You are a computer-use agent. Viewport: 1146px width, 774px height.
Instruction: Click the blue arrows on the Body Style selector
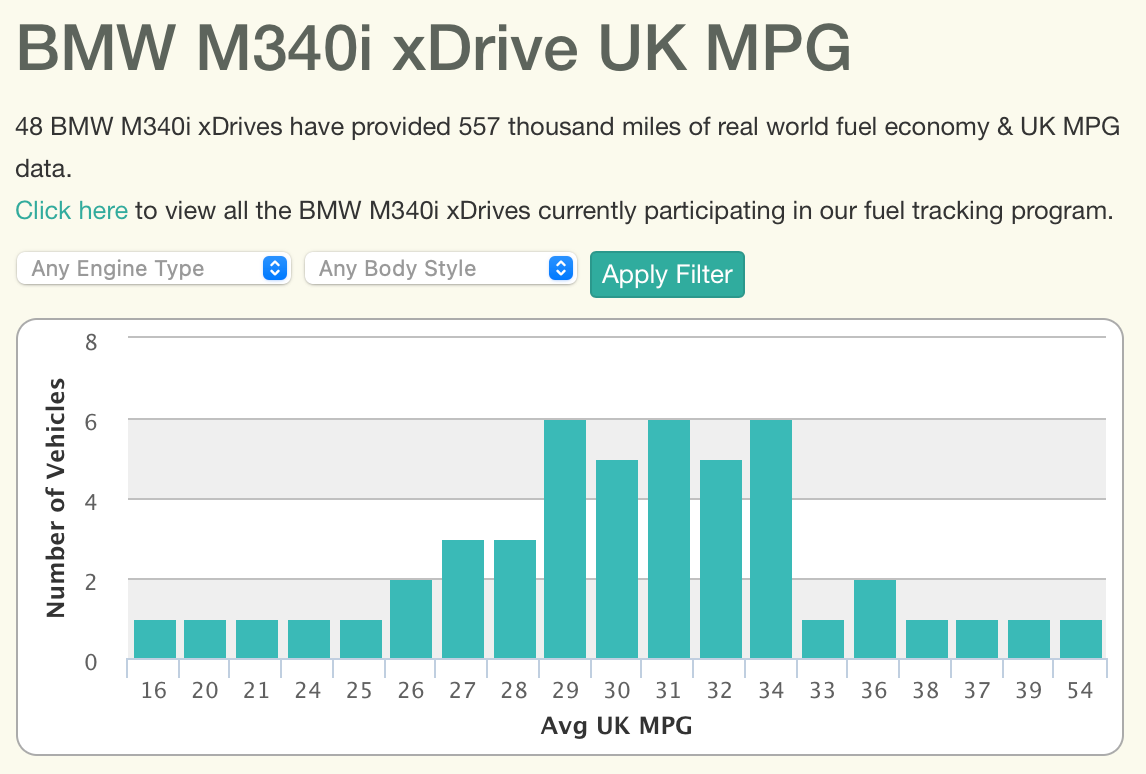(x=561, y=268)
